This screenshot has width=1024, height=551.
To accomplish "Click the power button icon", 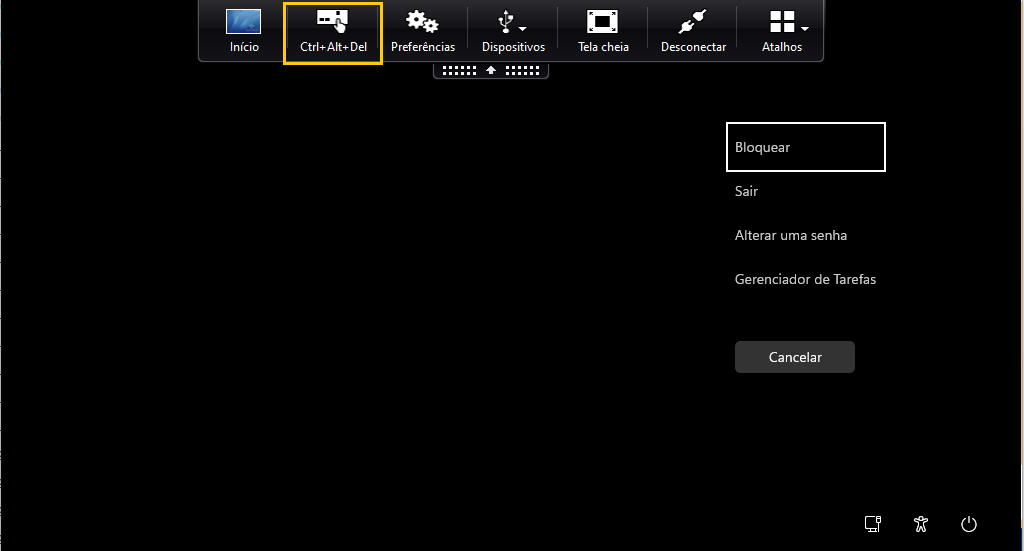I will tap(968, 524).
